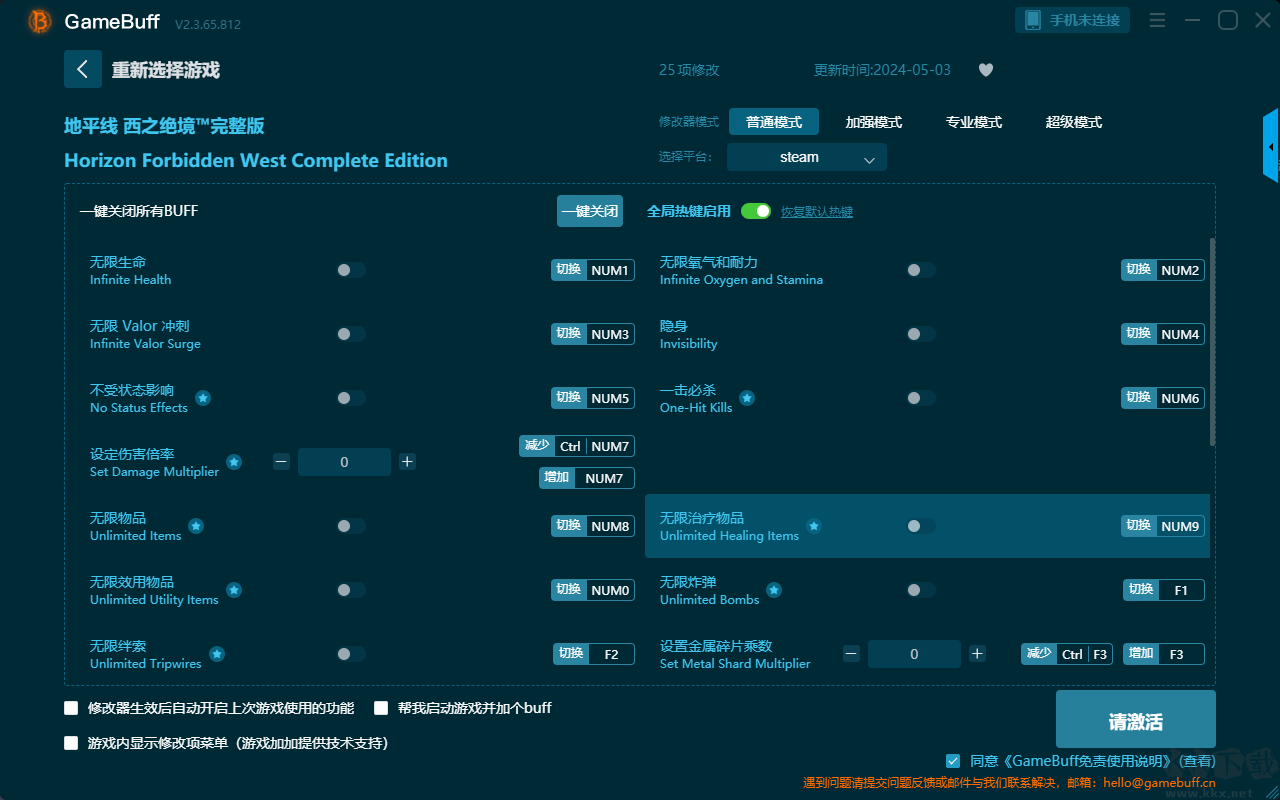Enable Unlimited Utility Items switch
Image resolution: width=1280 pixels, height=800 pixels.
click(x=351, y=590)
